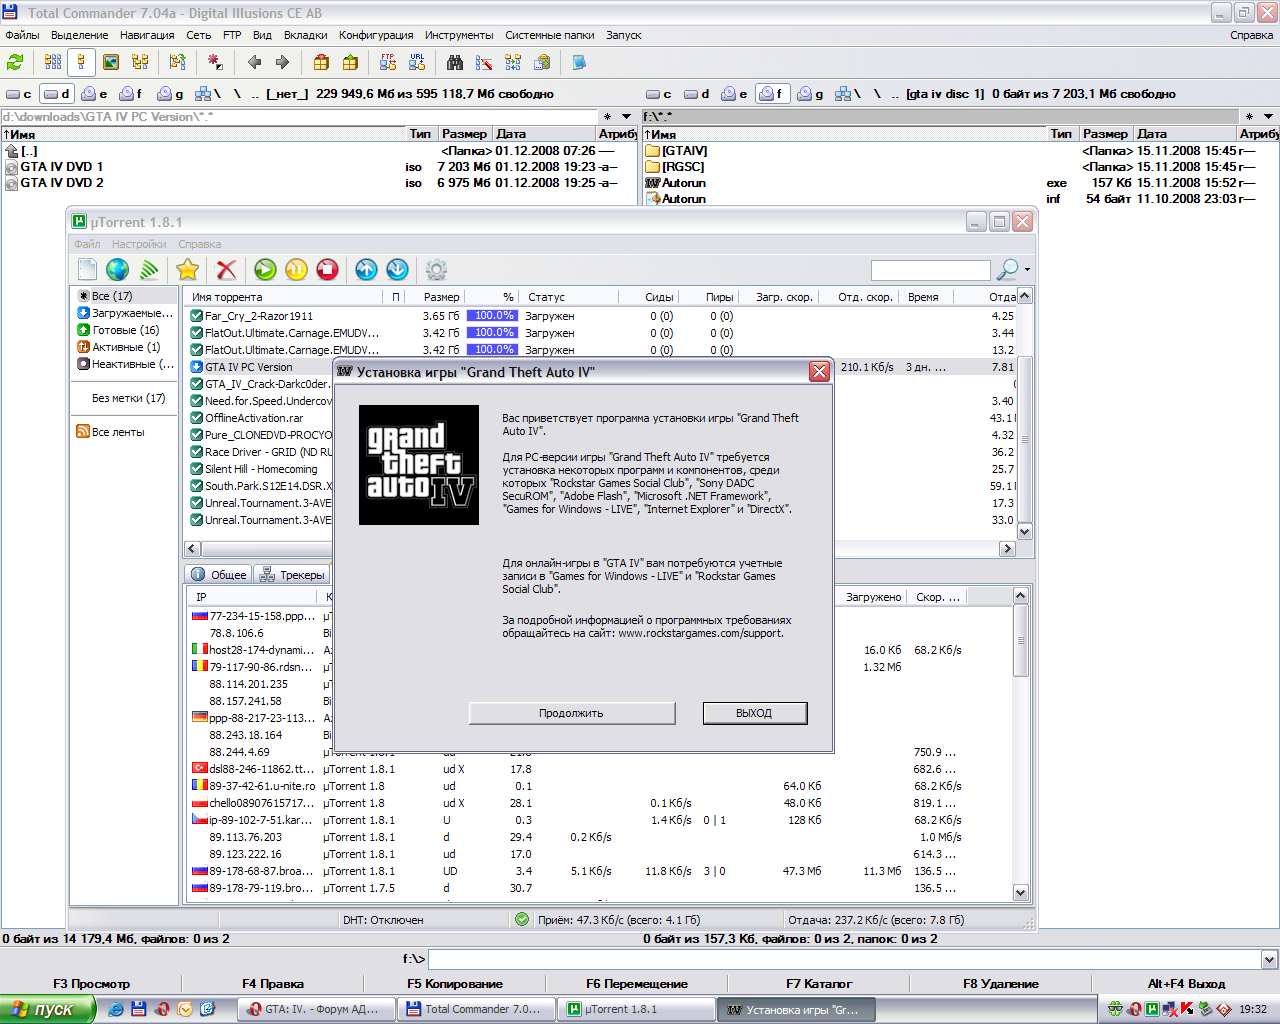Image resolution: width=1280 pixels, height=1024 pixels.
Task: Click the pack files box icon
Action: (321, 62)
